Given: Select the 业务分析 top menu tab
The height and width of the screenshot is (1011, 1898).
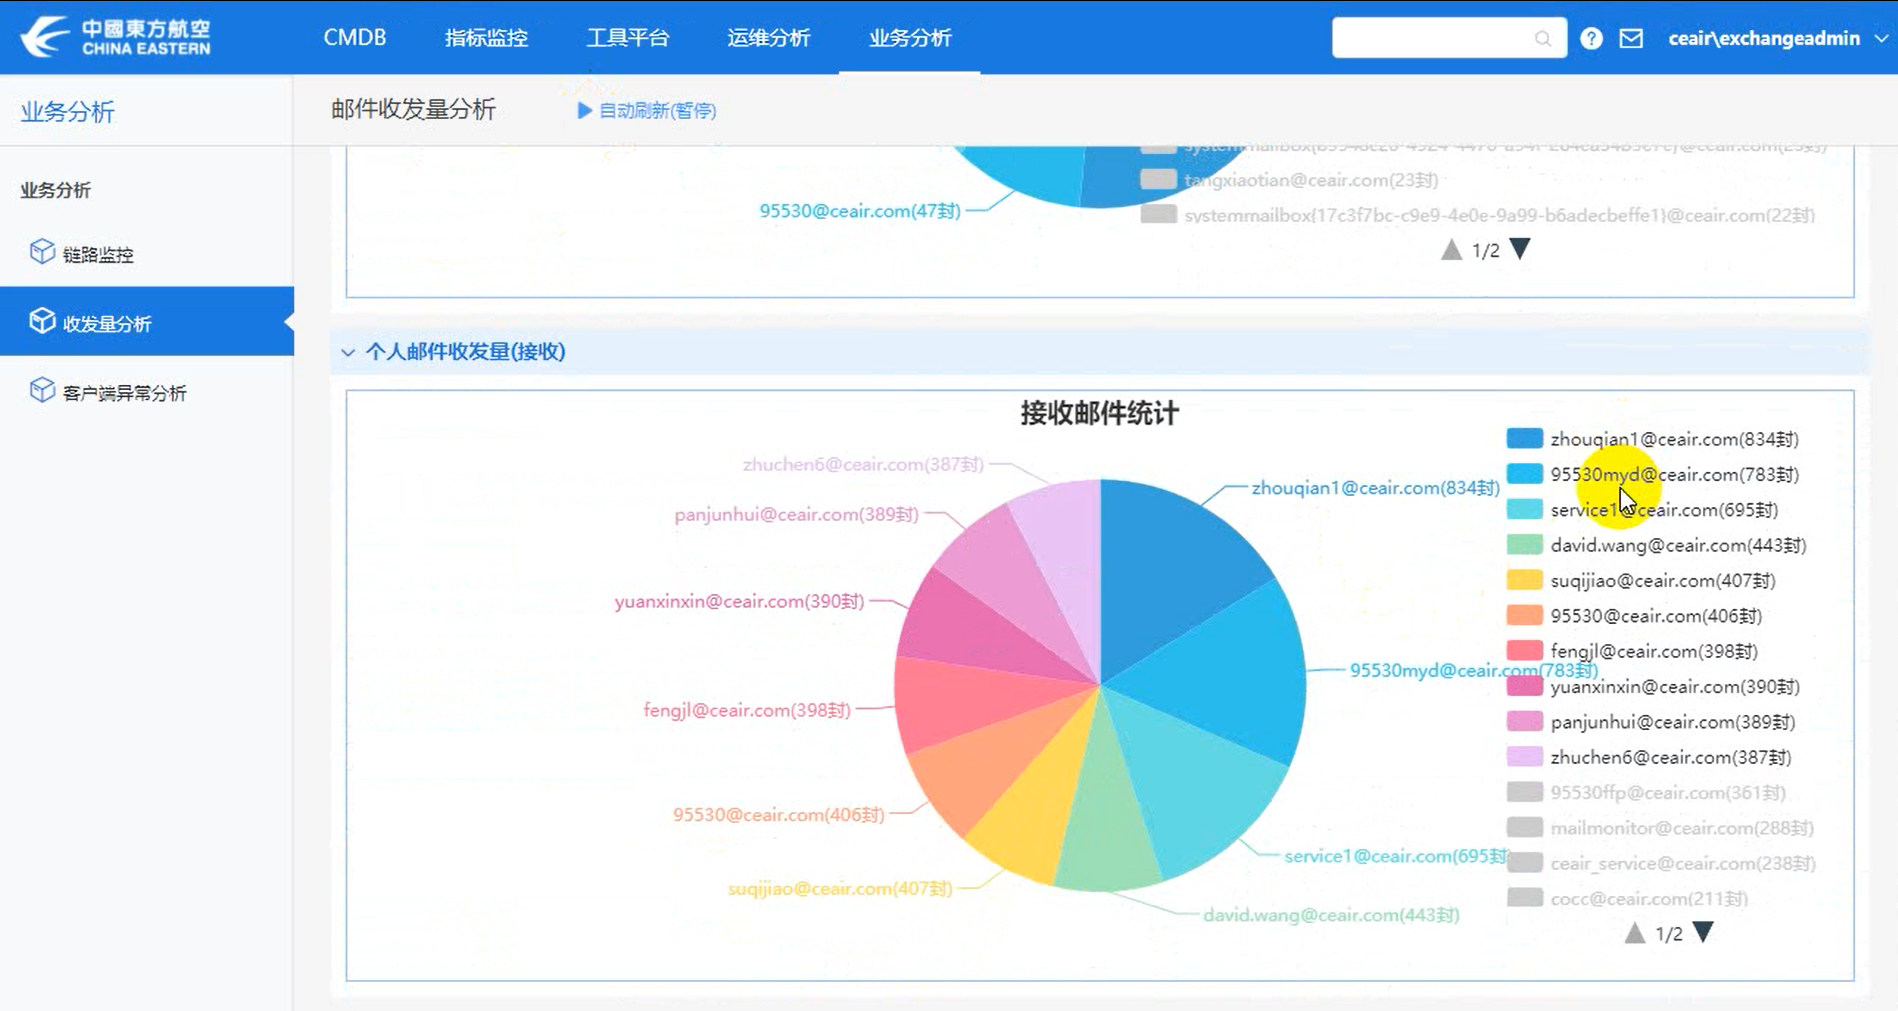Looking at the screenshot, I should click(910, 37).
